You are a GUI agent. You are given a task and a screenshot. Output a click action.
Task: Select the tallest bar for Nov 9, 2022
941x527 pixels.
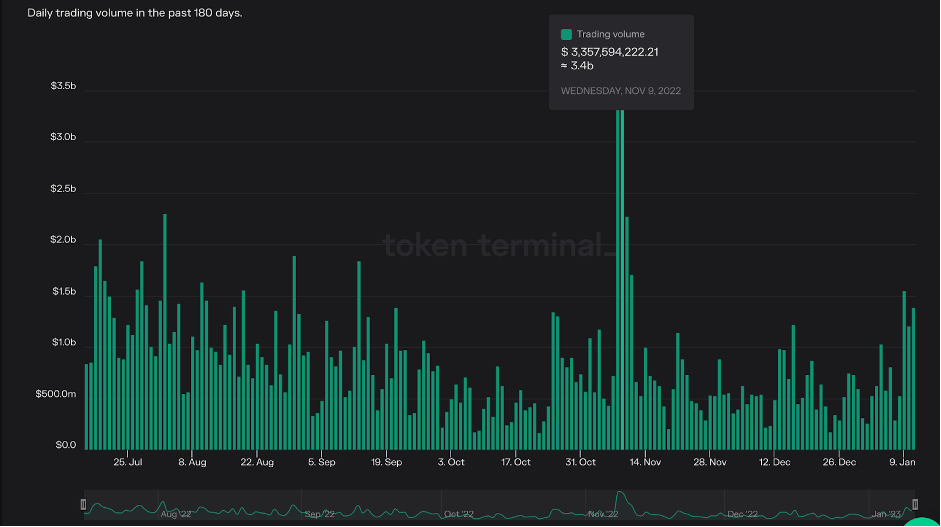(x=620, y=280)
